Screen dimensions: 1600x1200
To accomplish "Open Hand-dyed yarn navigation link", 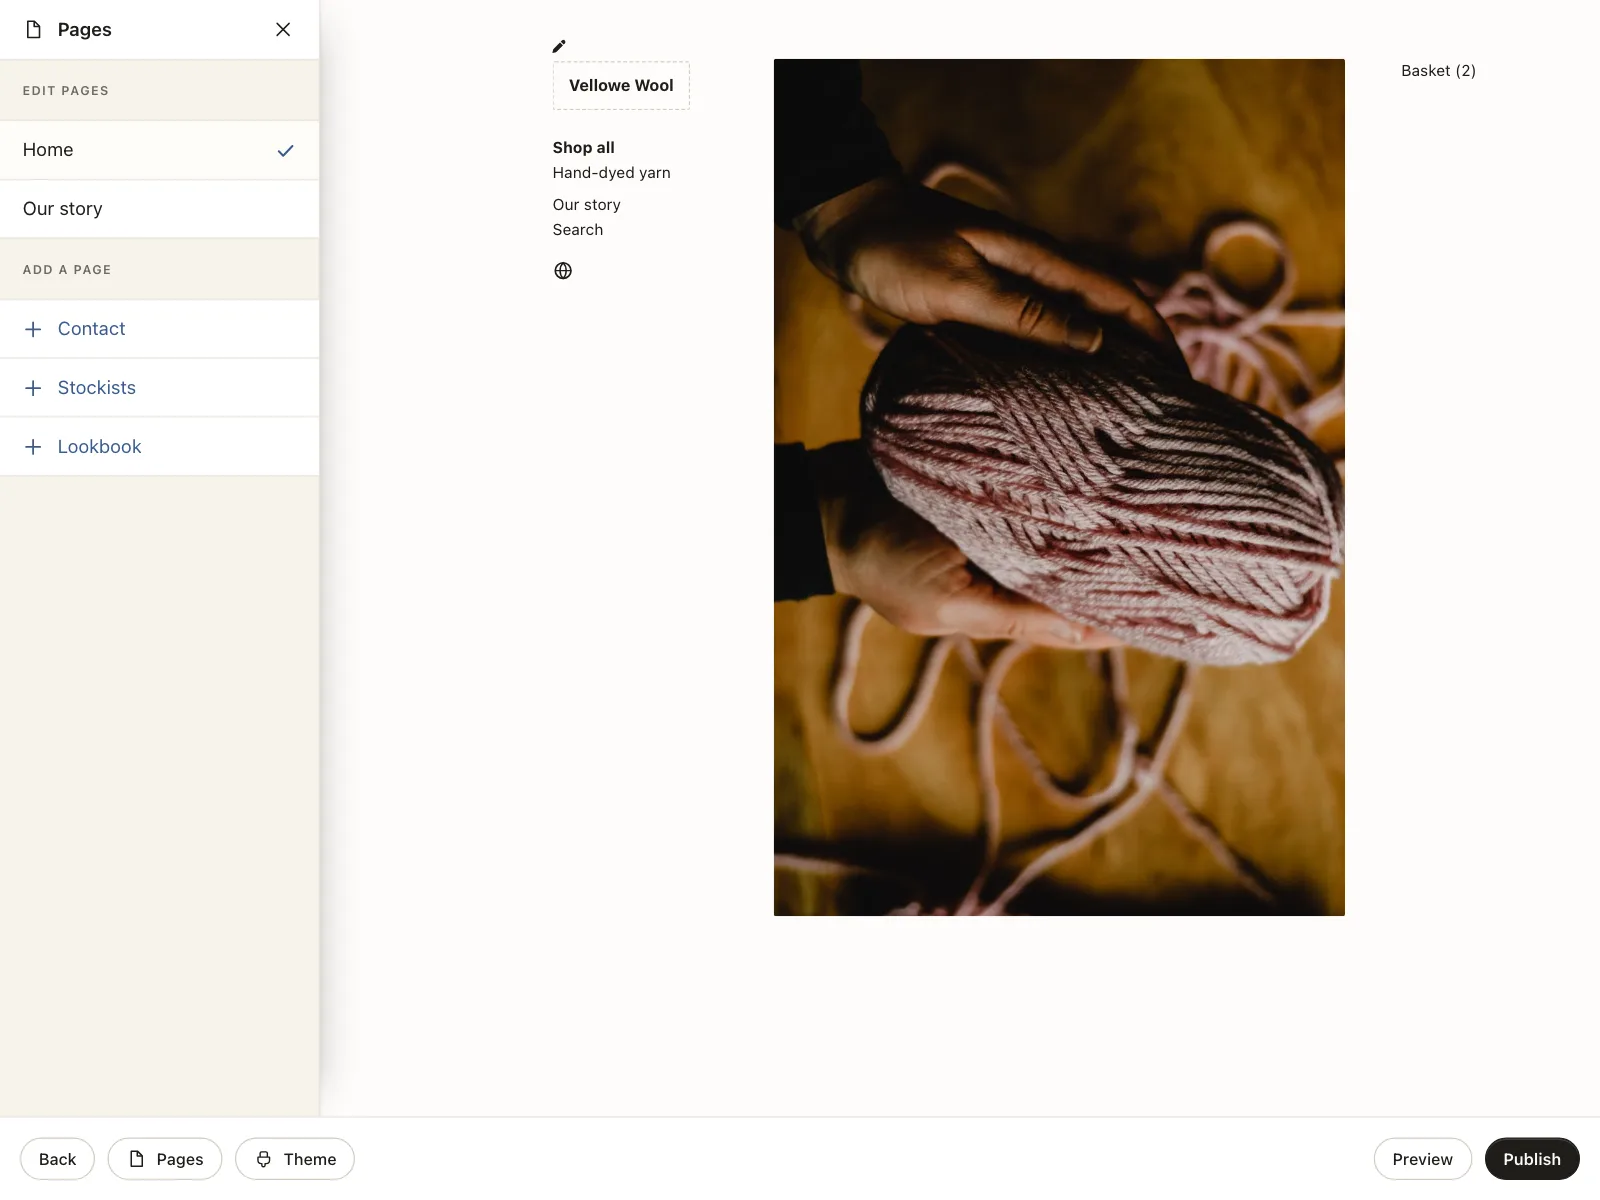I will [x=612, y=173].
